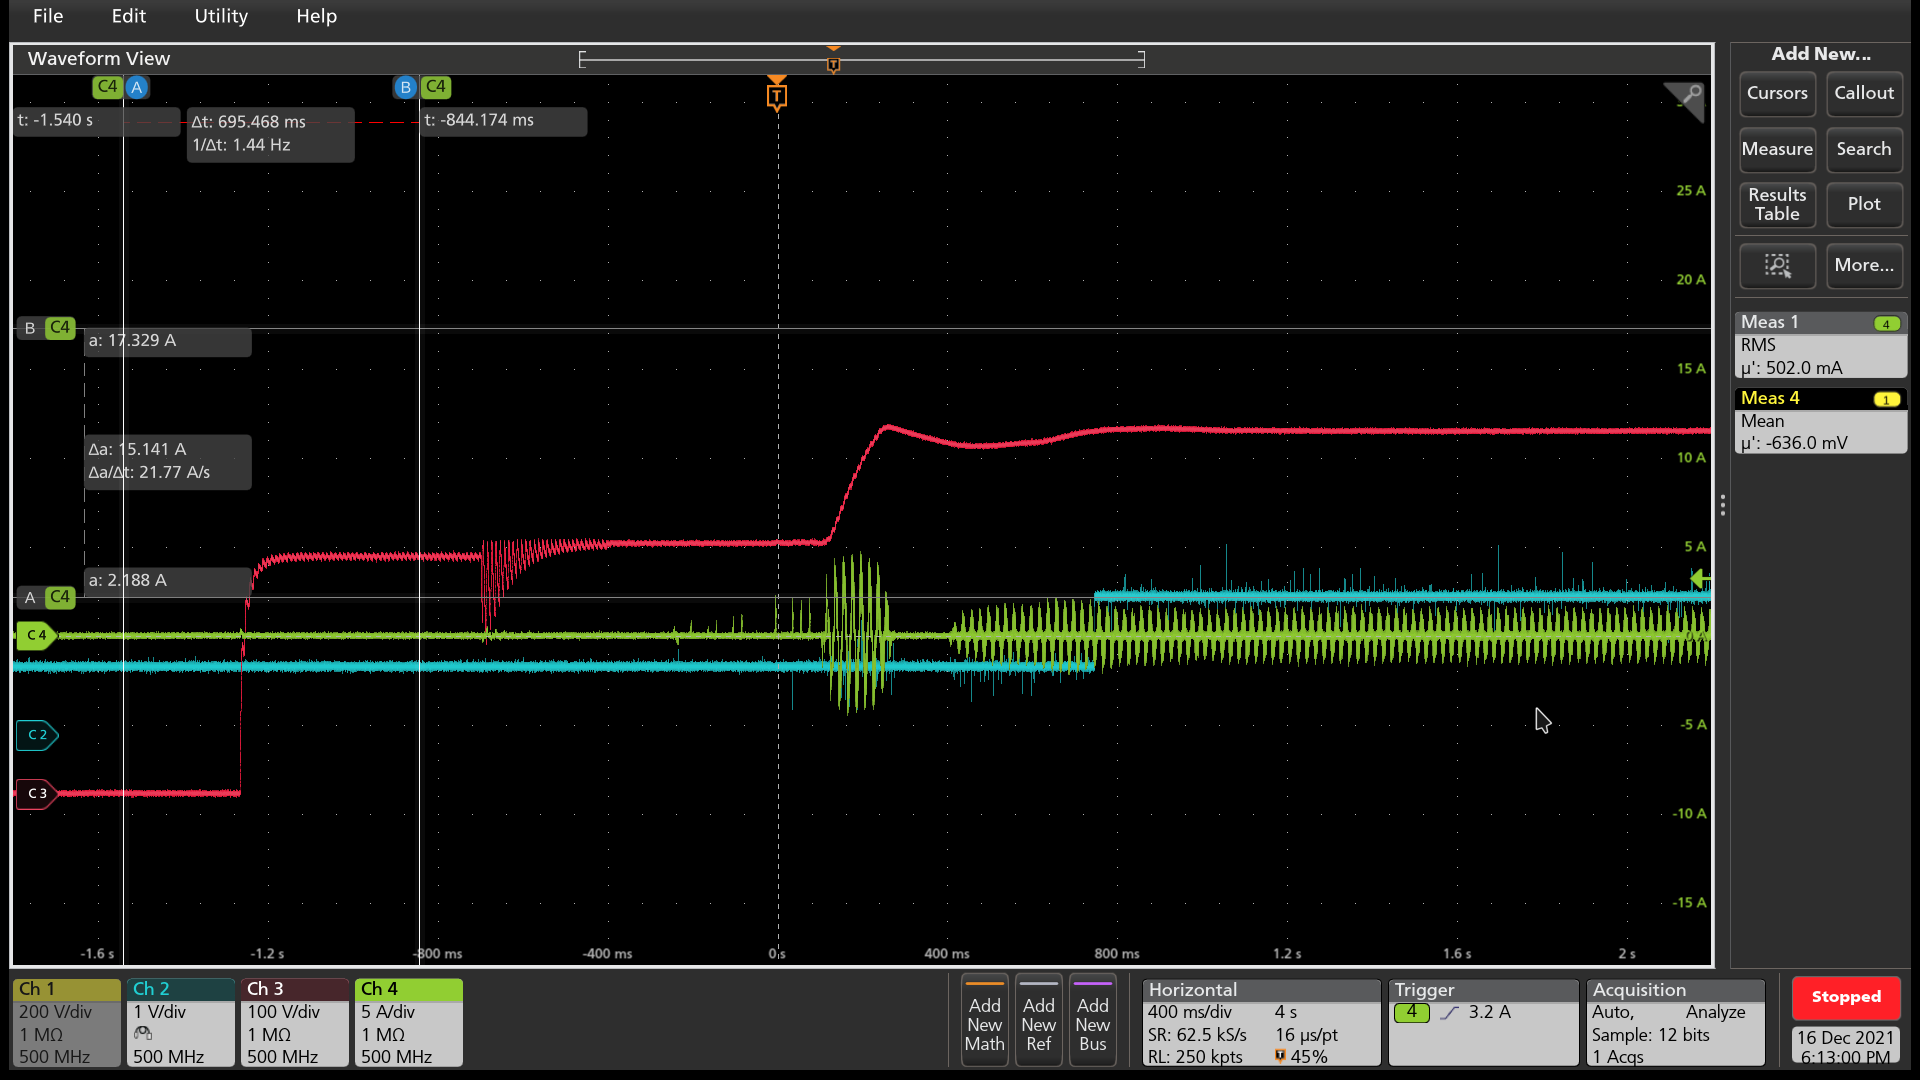
Task: Click the results bar resize handle
Action: pos(1722,505)
